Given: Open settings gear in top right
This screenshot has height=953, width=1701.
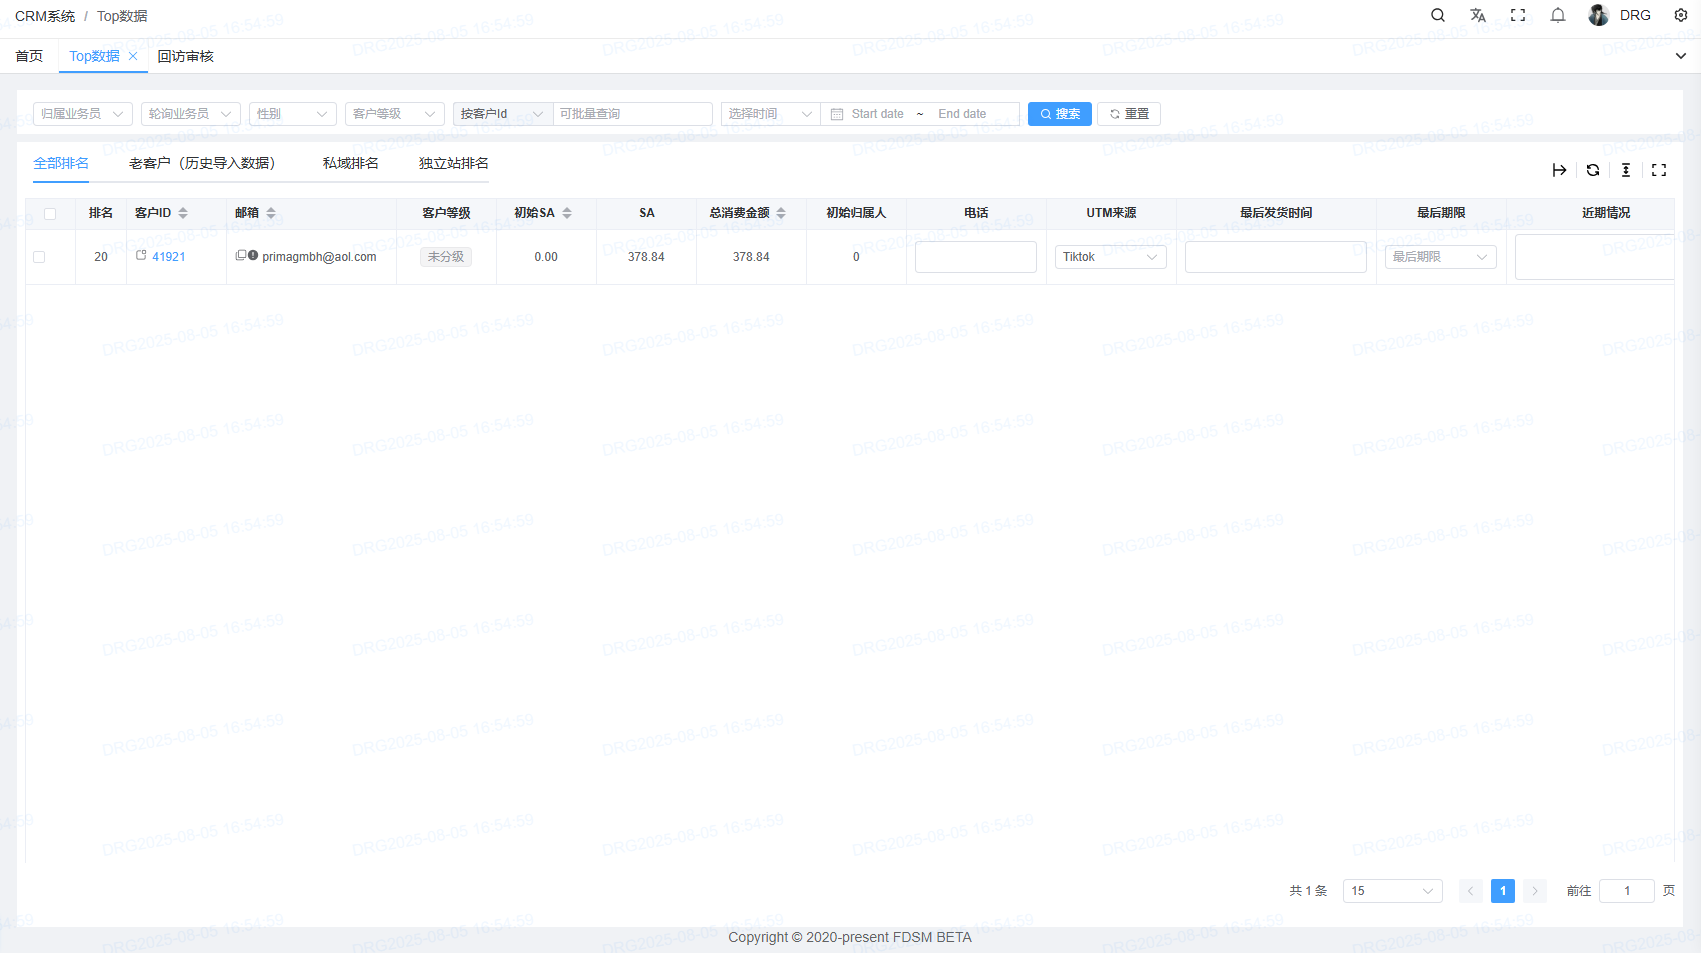Looking at the screenshot, I should tap(1681, 15).
